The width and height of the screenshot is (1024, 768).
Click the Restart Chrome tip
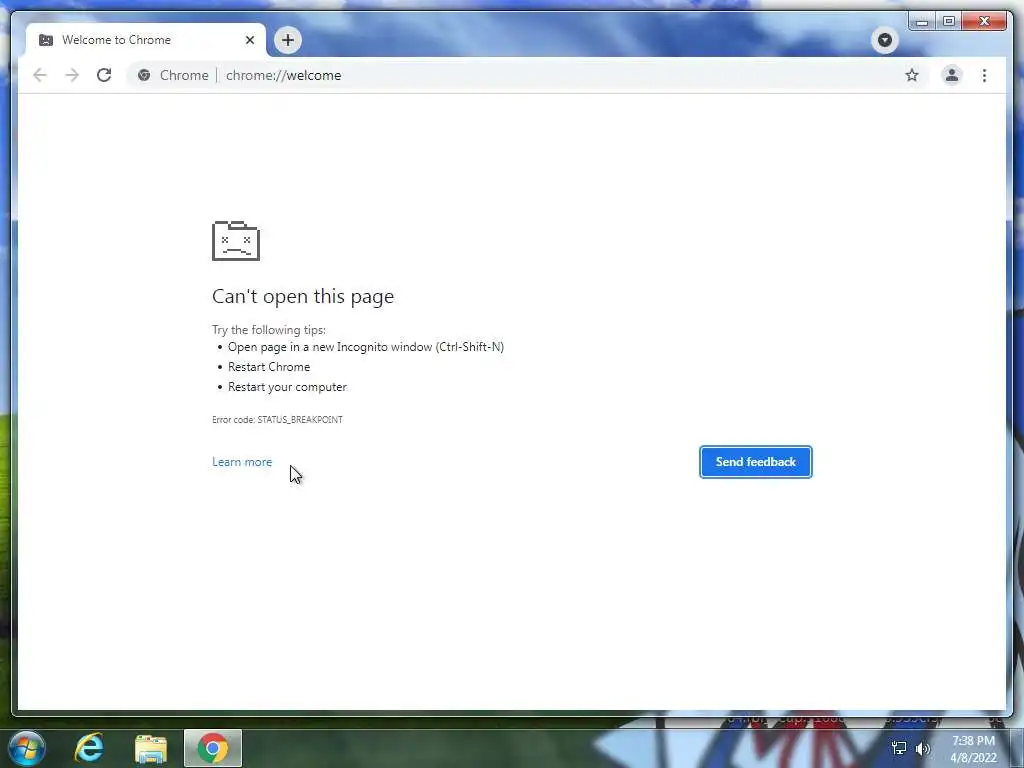[x=268, y=367]
